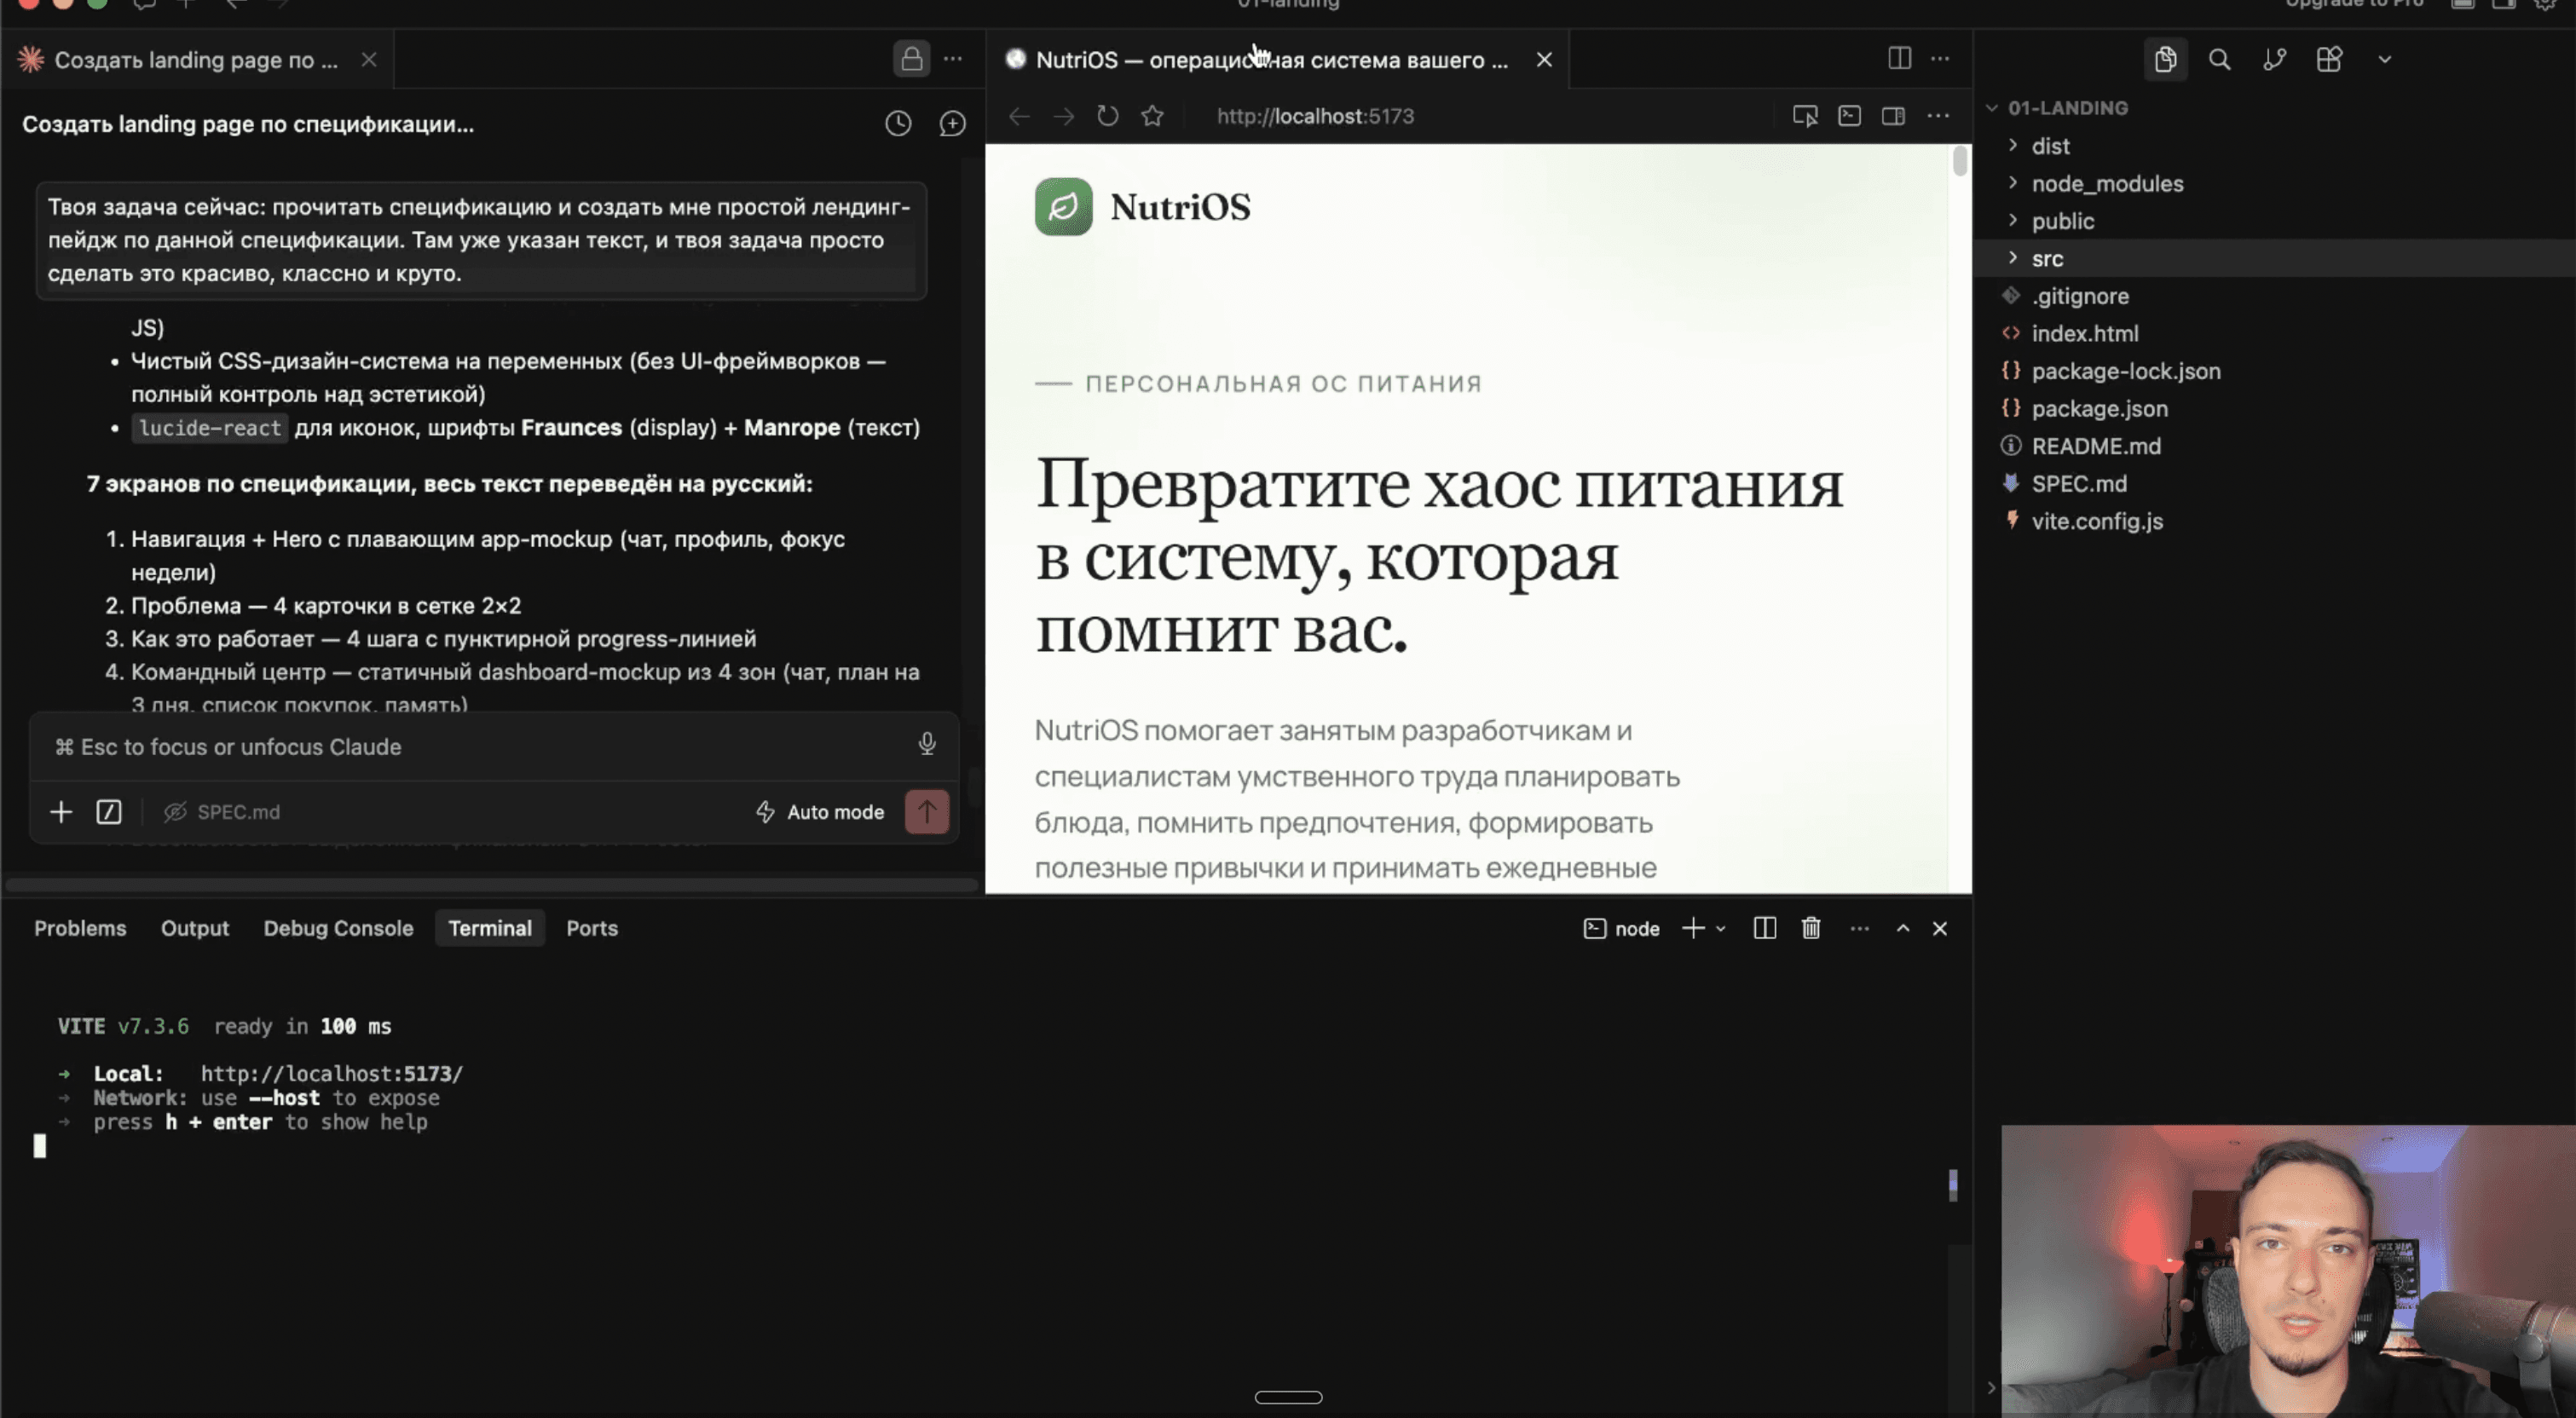
Task: Go back in the browser preview
Action: coord(1019,116)
